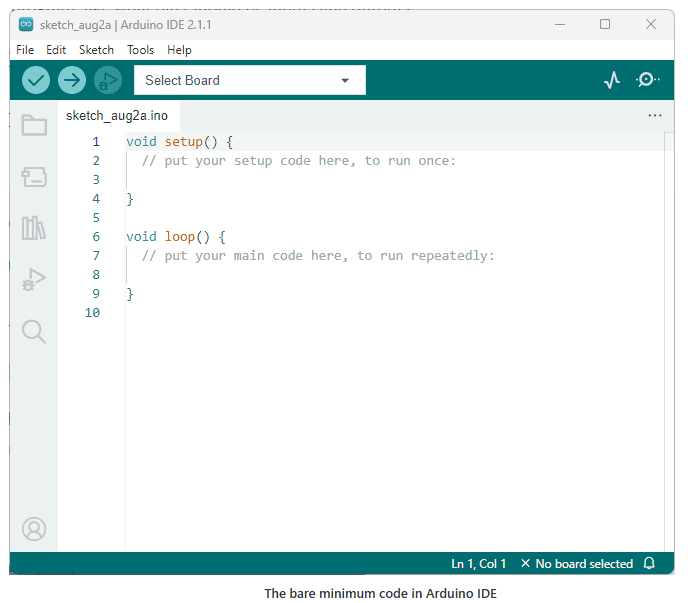
Task: Click line 3 in the code editor
Action: (x=300, y=180)
